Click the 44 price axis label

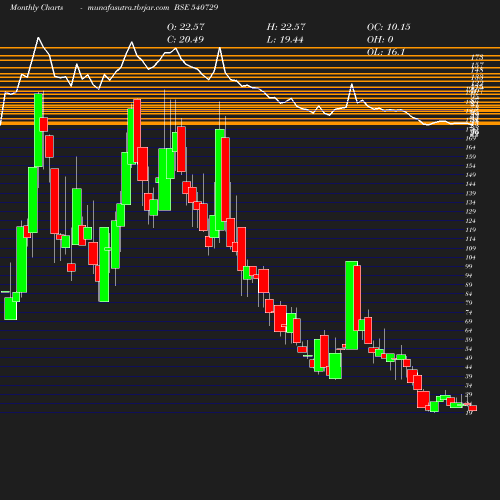[469, 367]
